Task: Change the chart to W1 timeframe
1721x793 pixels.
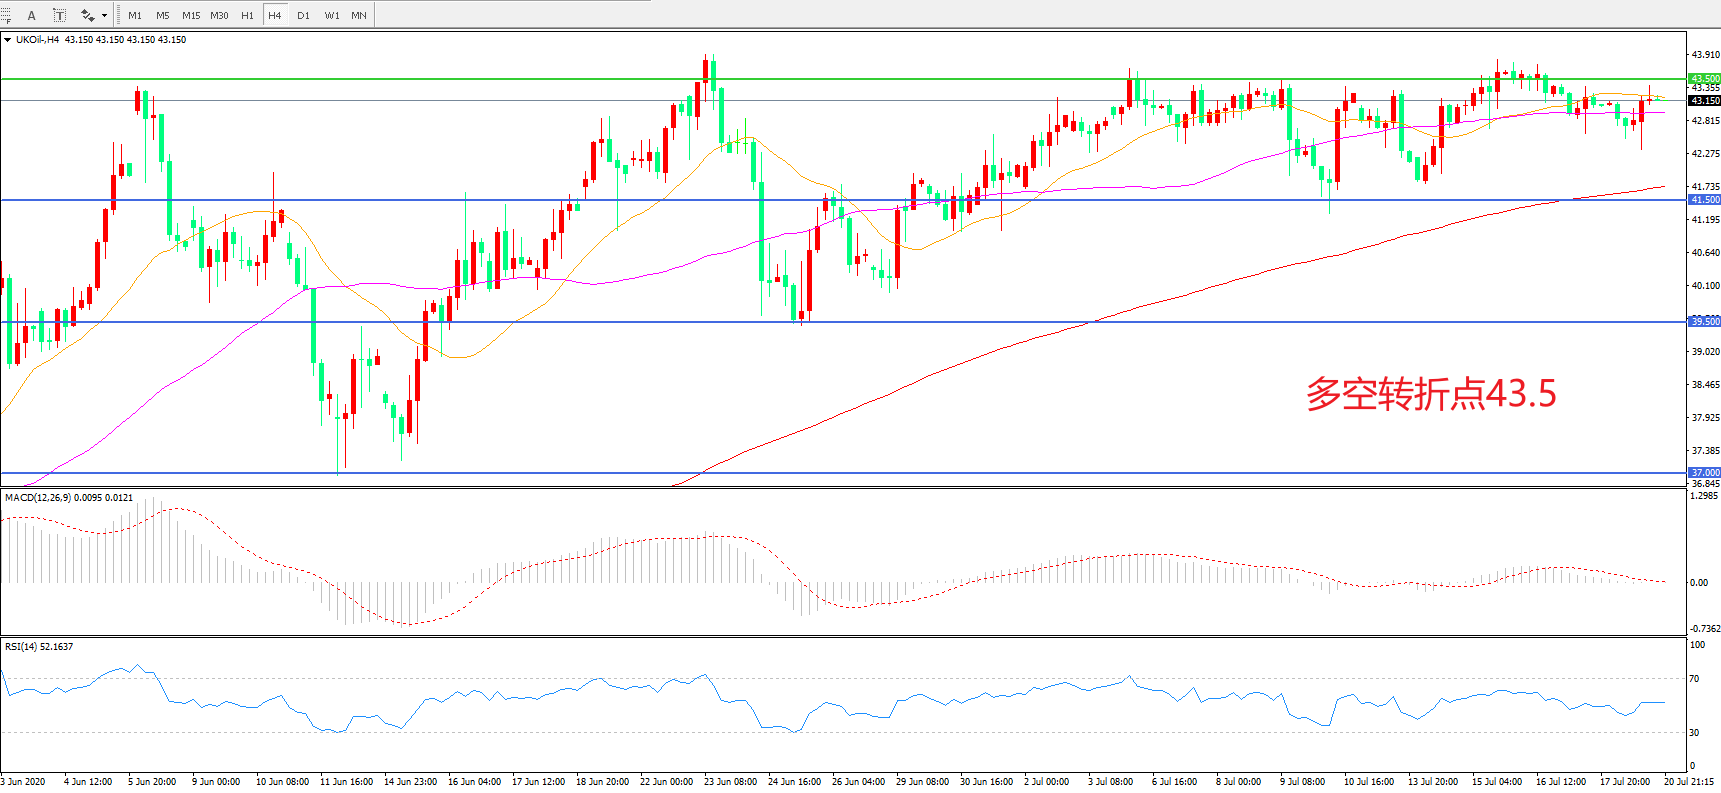Action: (x=331, y=15)
